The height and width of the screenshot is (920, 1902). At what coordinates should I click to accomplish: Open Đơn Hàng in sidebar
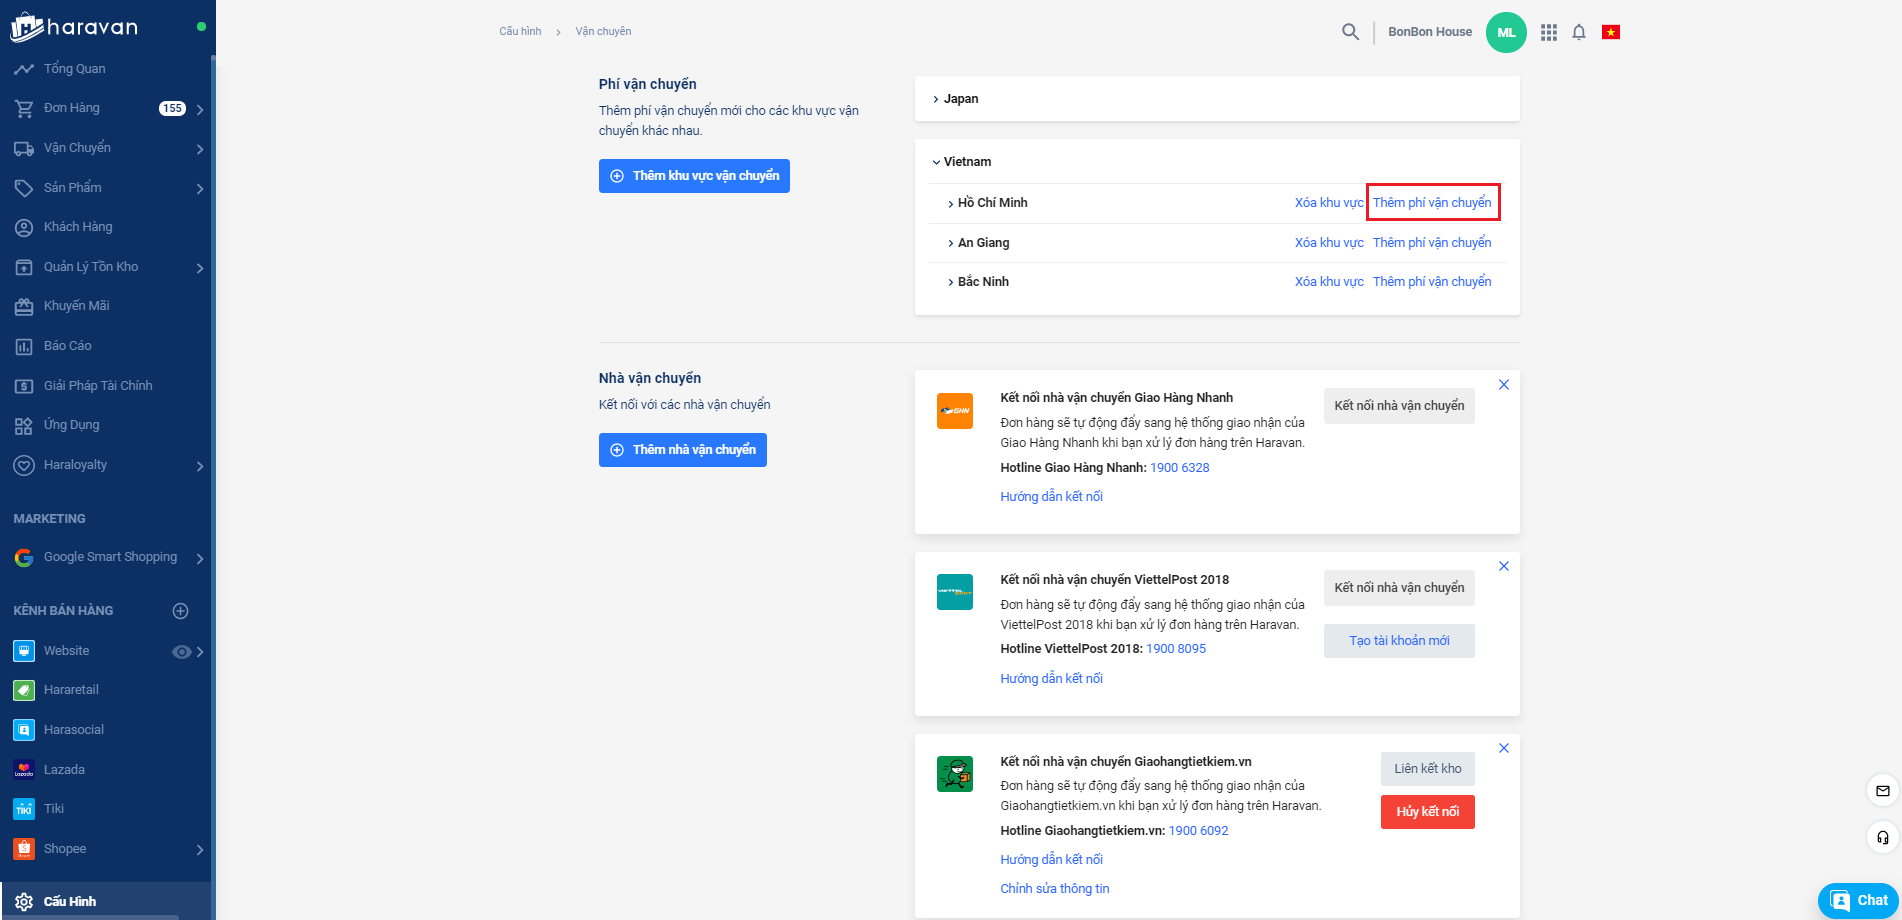pyautogui.click(x=72, y=108)
